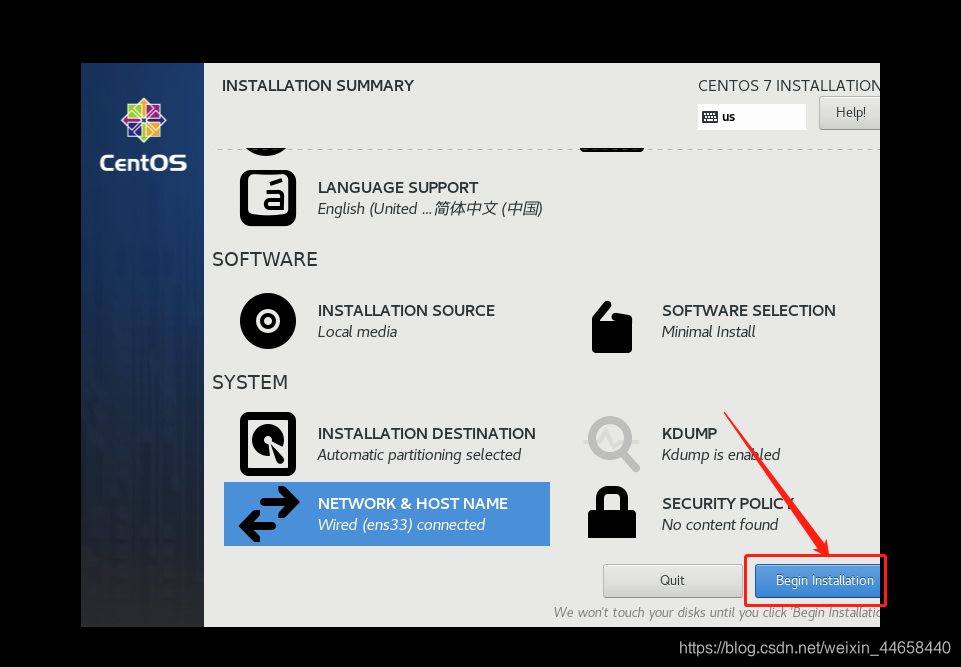Screen dimensions: 961x667
Task: Click 'Wired (ens33) connected' status text
Action: click(x=401, y=525)
